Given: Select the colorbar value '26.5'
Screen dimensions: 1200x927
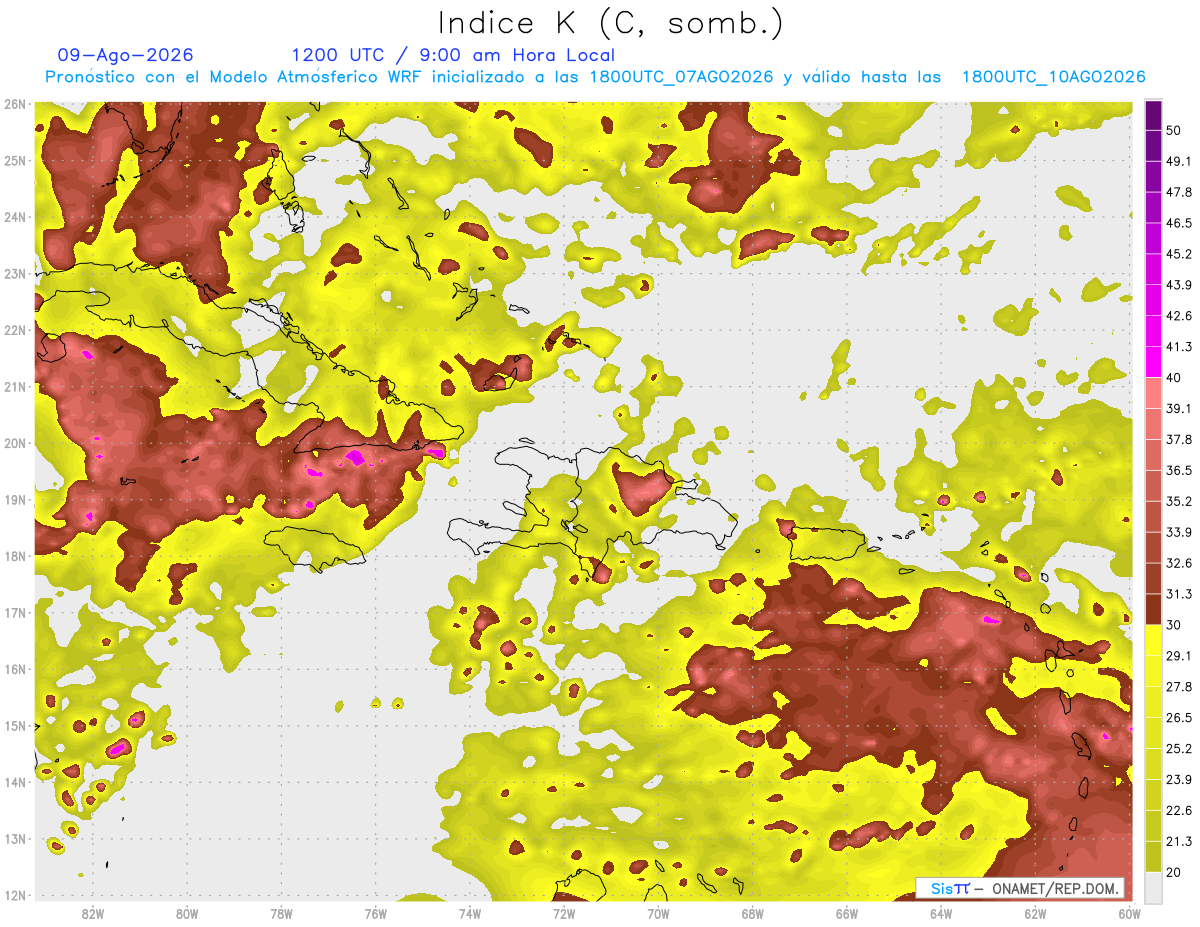Looking at the screenshot, I should [1179, 718].
